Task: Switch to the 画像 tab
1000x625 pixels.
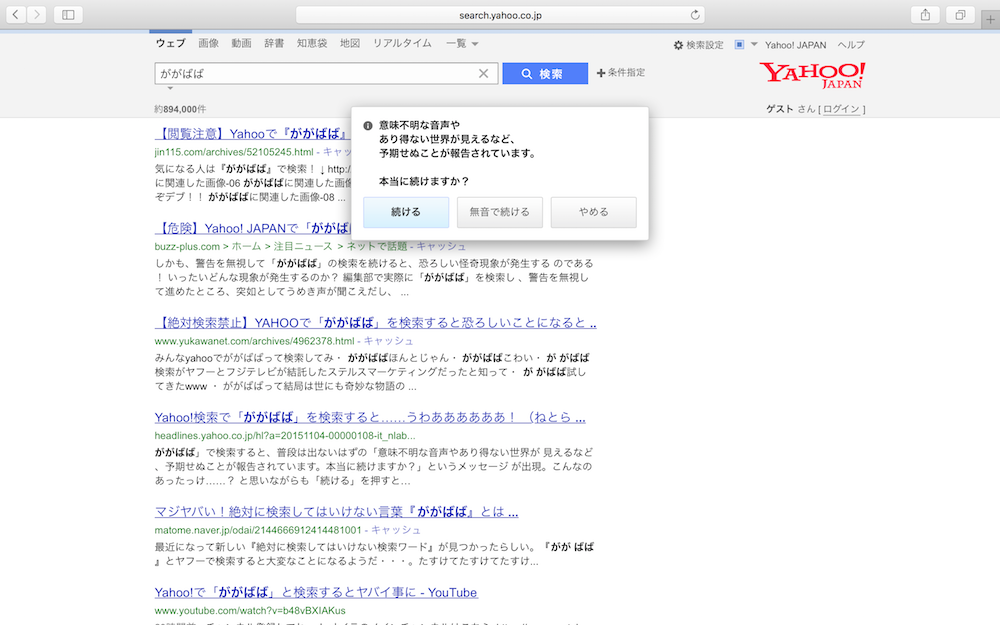Action: coord(208,44)
